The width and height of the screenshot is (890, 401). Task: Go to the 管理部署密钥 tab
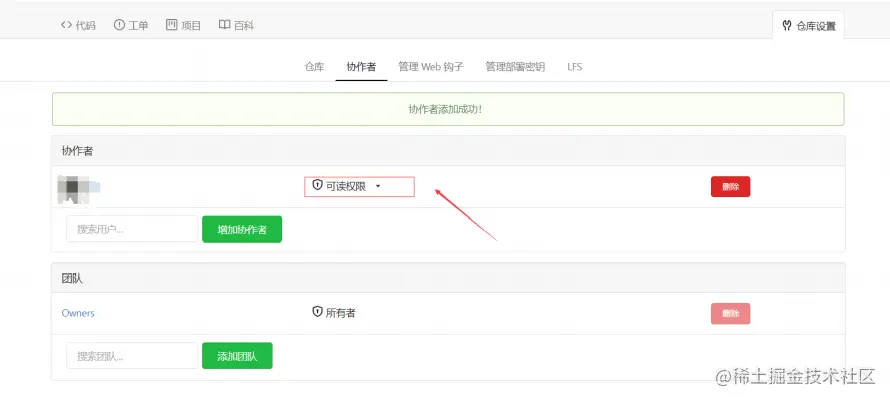pyautogui.click(x=515, y=66)
